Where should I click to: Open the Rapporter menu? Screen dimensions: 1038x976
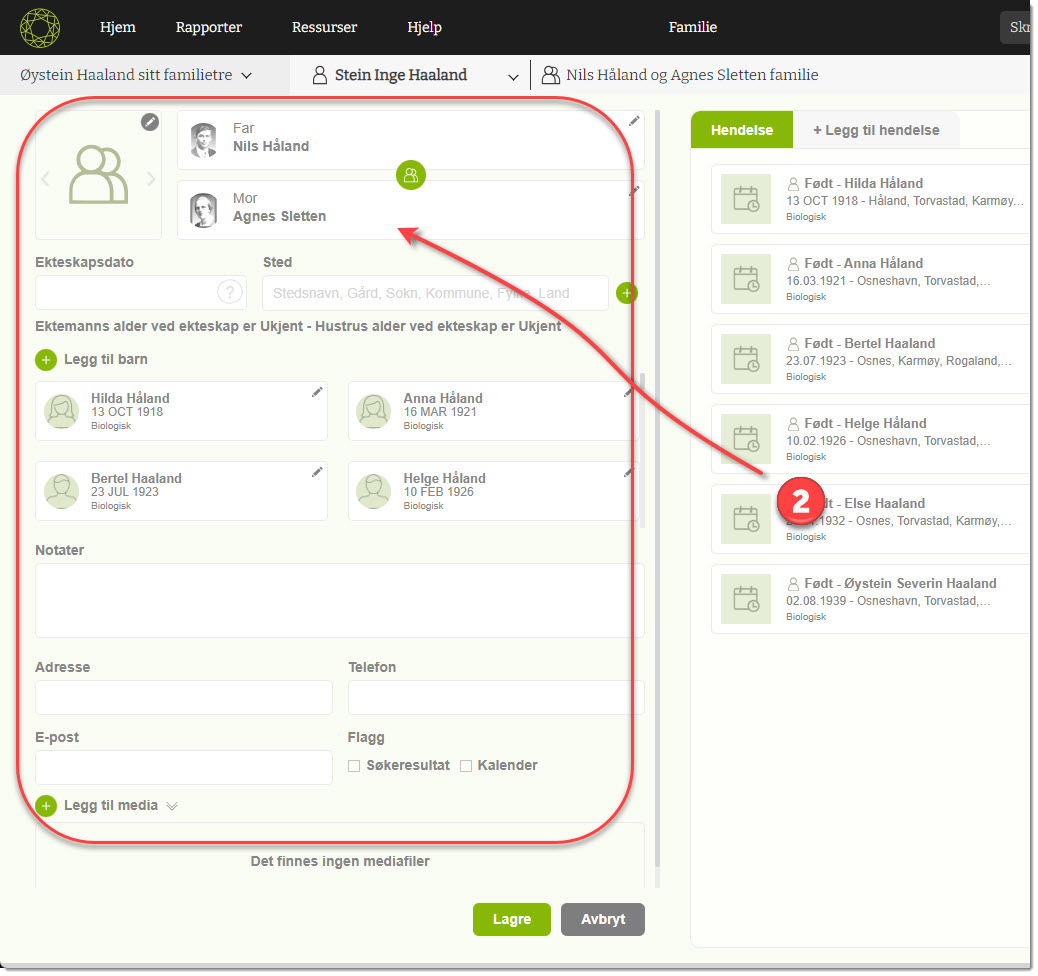tap(208, 27)
